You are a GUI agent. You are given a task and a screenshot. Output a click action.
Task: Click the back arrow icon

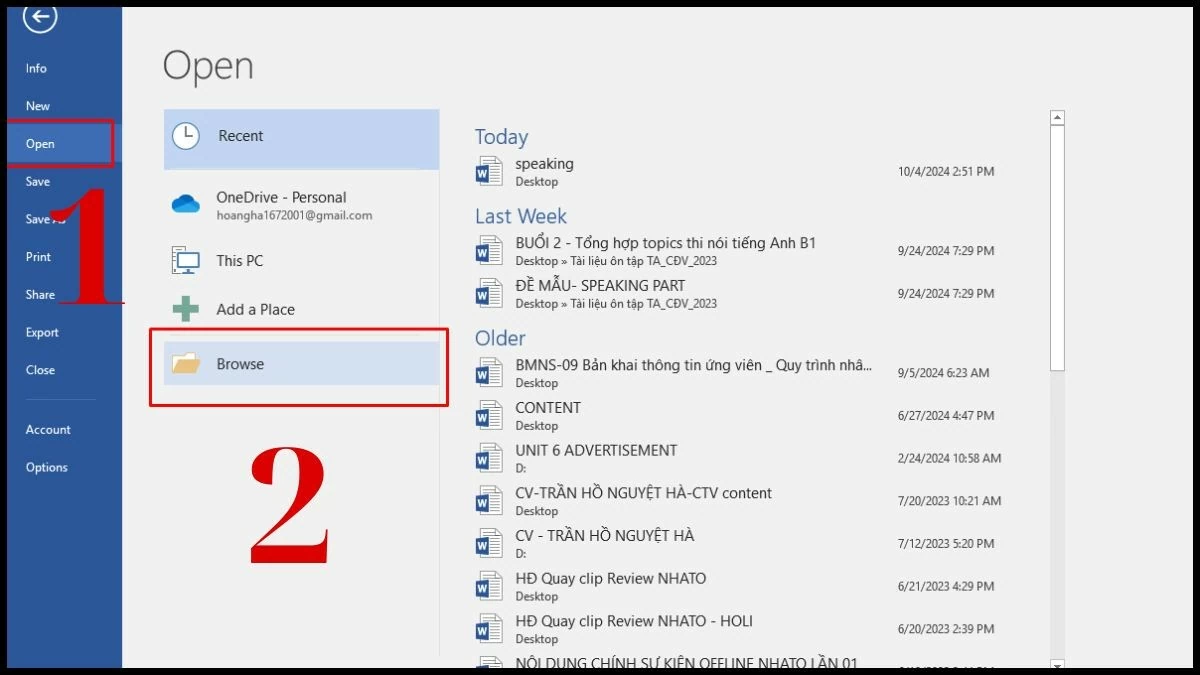[40, 17]
